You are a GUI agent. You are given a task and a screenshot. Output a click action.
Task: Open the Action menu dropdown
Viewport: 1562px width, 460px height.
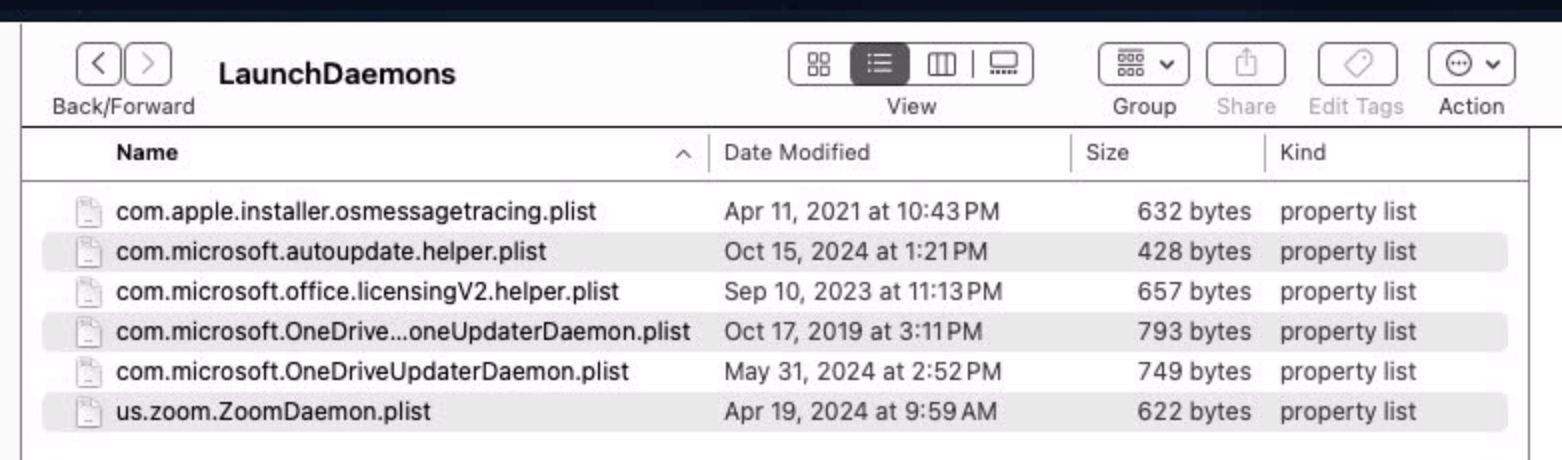[1471, 66]
